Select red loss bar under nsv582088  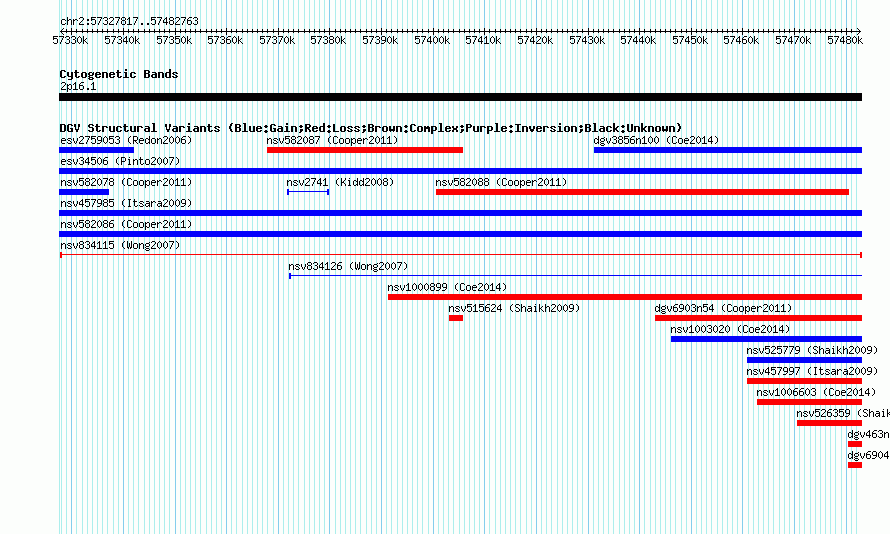pyautogui.click(x=643, y=192)
